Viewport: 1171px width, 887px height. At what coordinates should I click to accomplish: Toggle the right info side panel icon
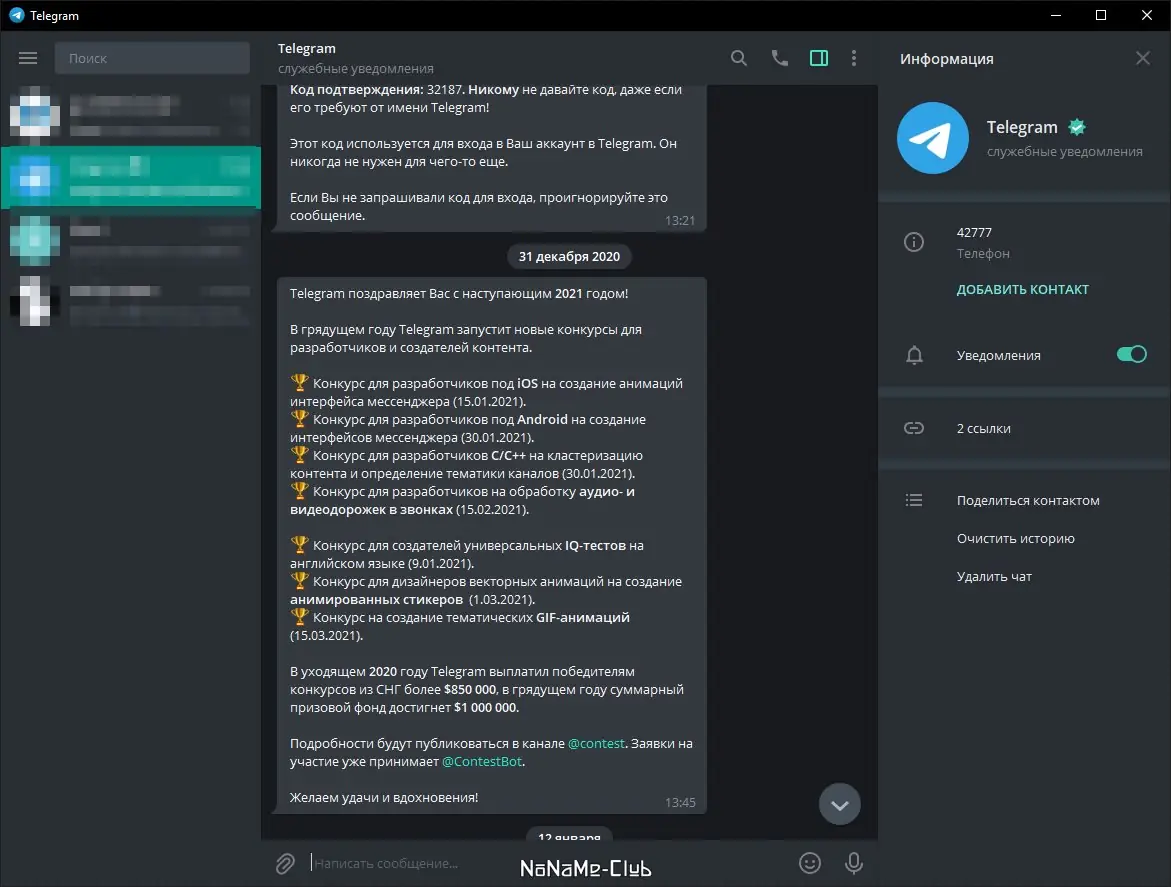(x=819, y=58)
